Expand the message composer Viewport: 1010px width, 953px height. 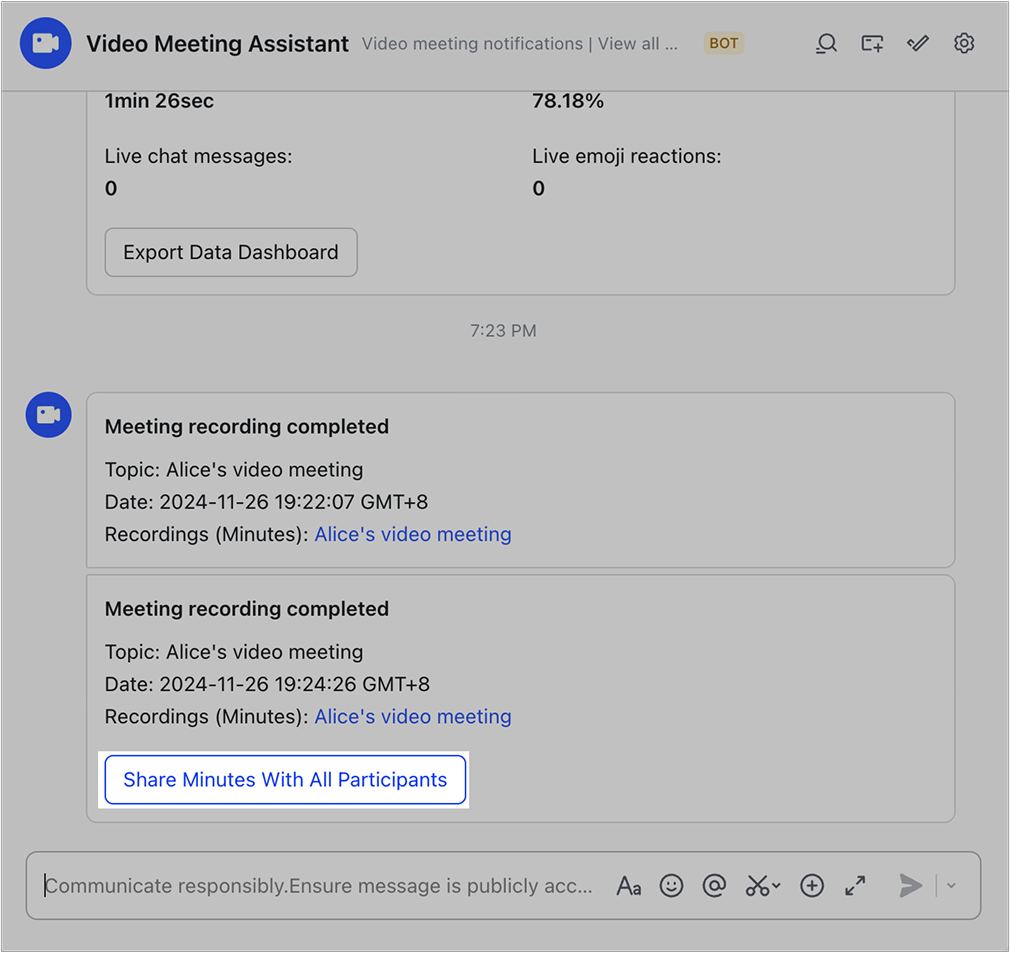pos(855,886)
